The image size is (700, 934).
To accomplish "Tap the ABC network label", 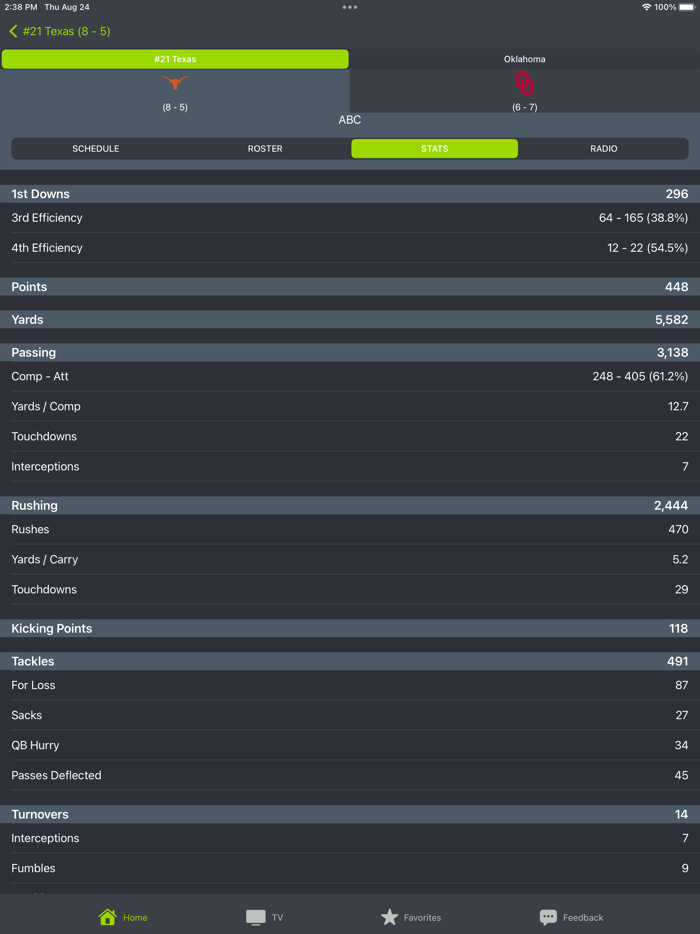I will [x=350, y=120].
